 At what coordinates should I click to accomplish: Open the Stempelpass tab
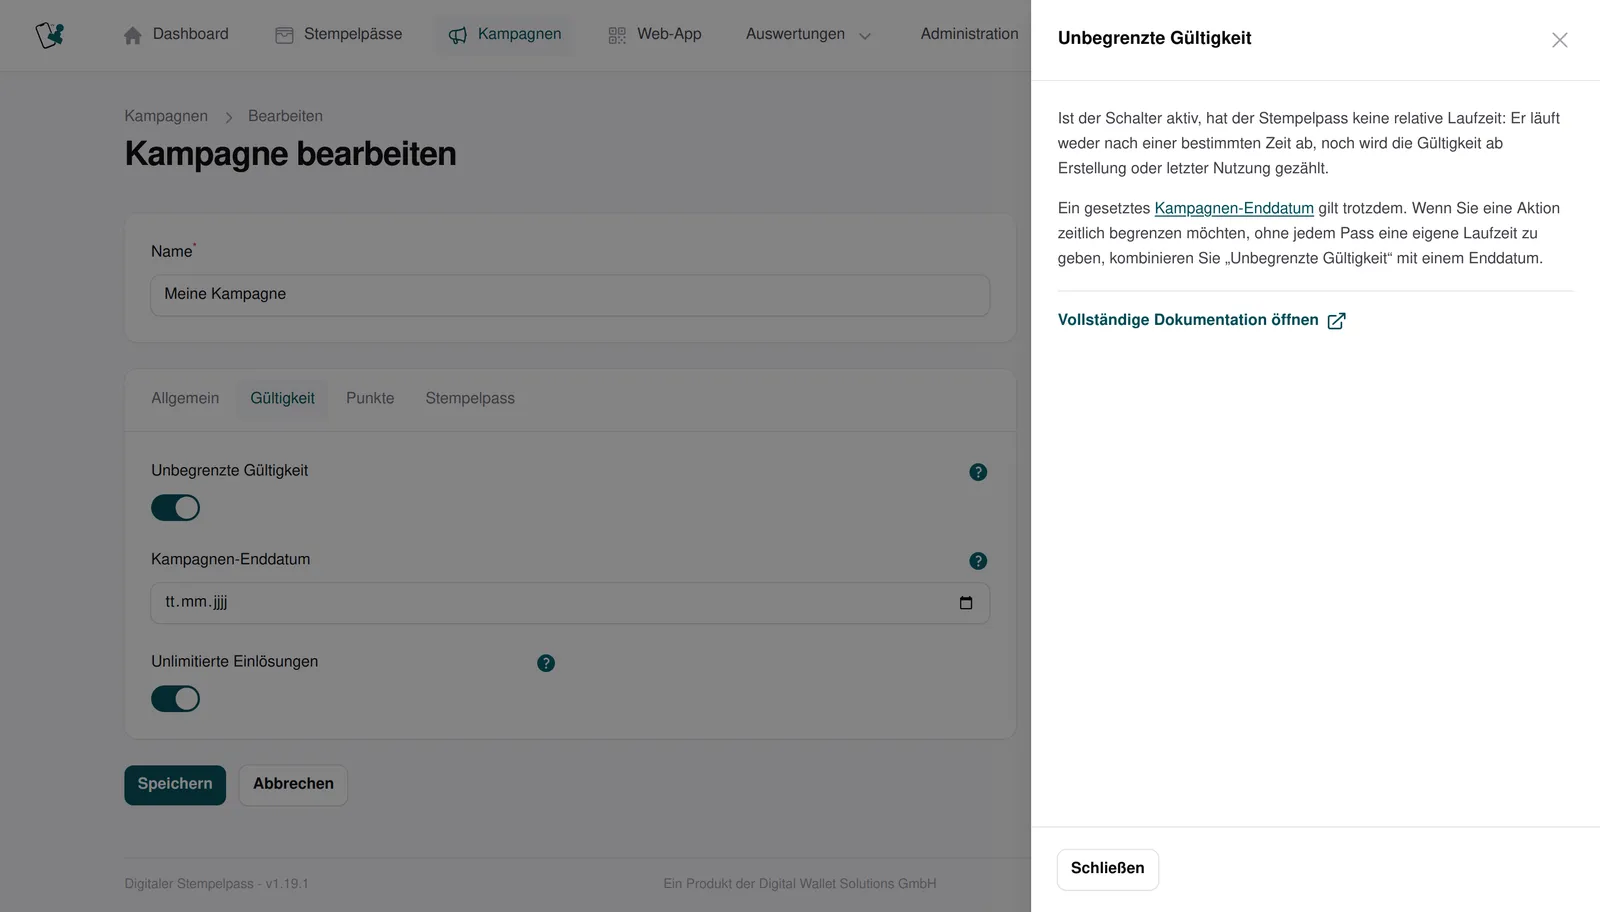(x=470, y=398)
